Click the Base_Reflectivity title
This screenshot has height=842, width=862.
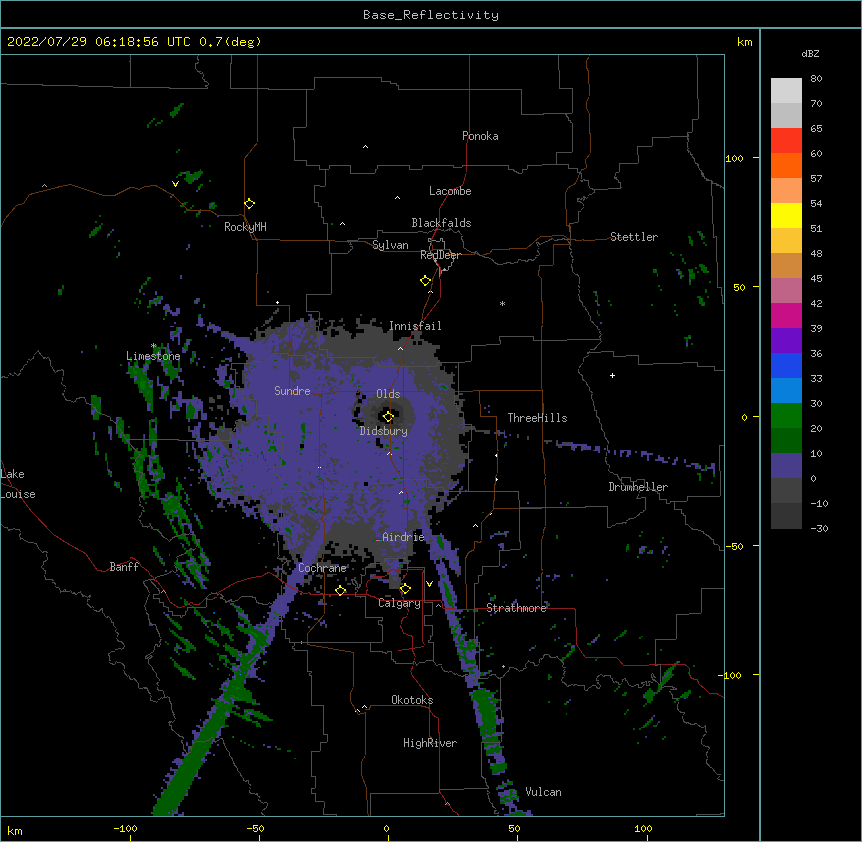[431, 15]
